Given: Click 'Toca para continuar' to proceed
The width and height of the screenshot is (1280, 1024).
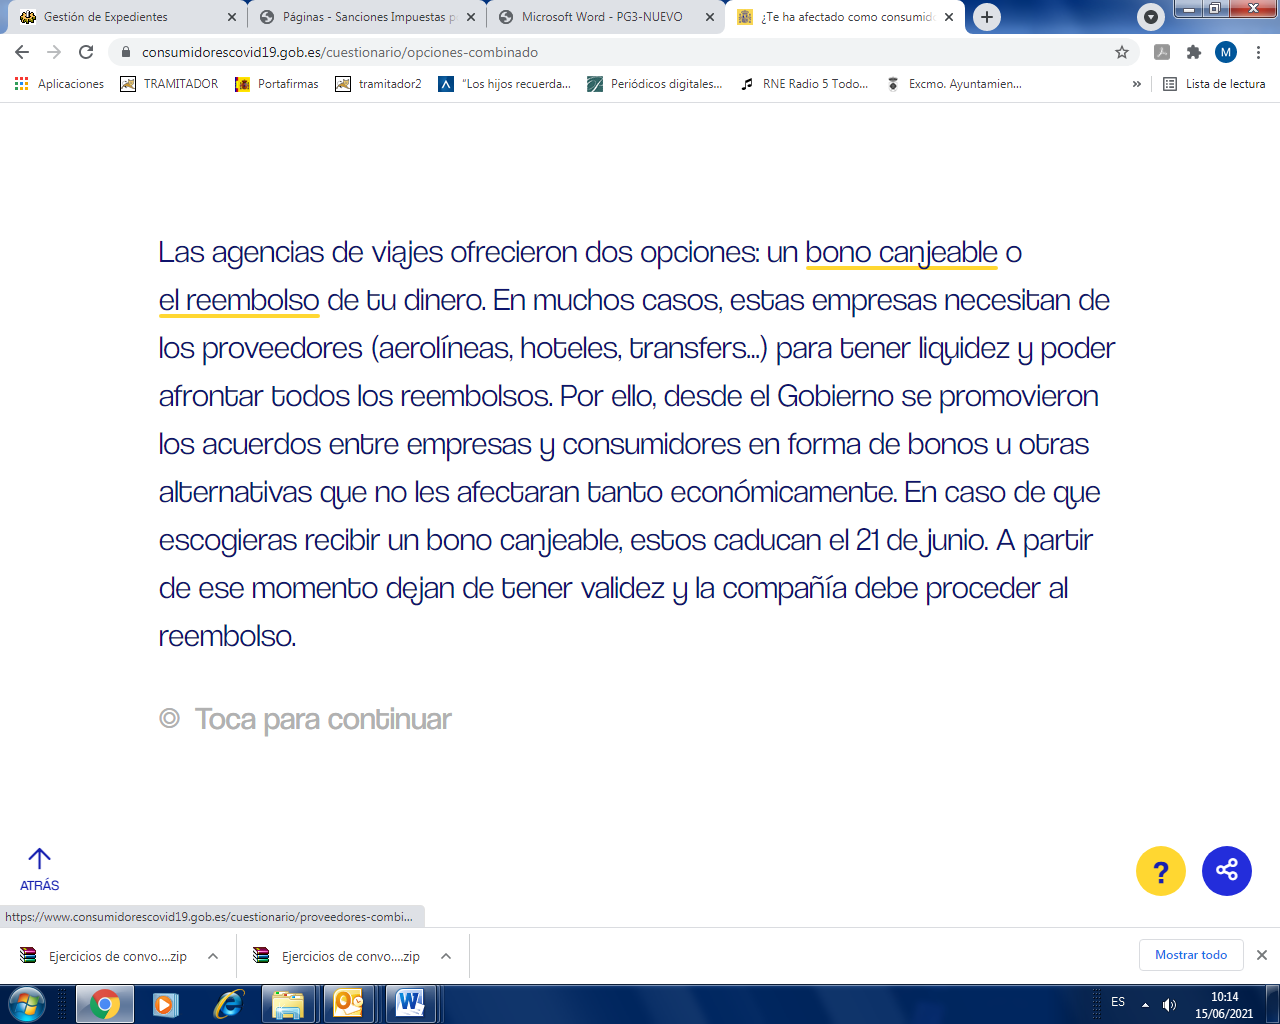Looking at the screenshot, I should tap(322, 719).
